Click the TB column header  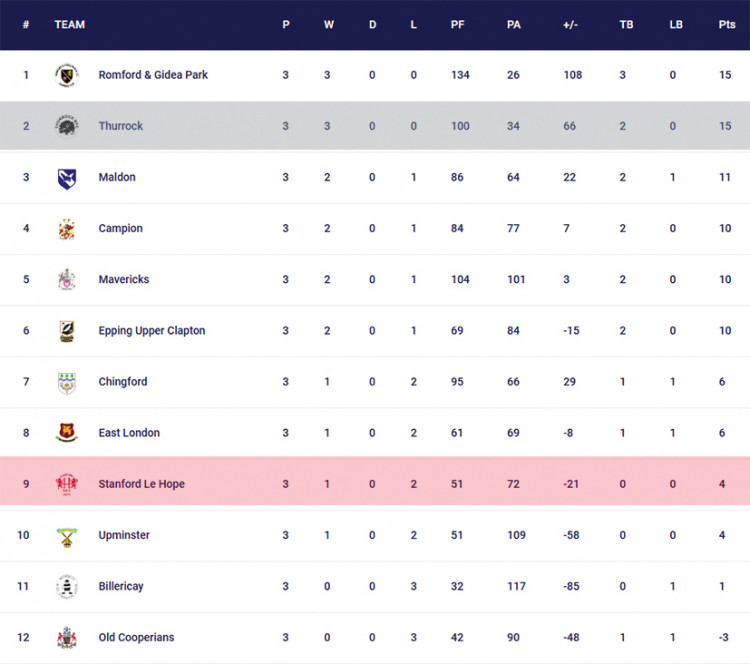click(x=623, y=25)
